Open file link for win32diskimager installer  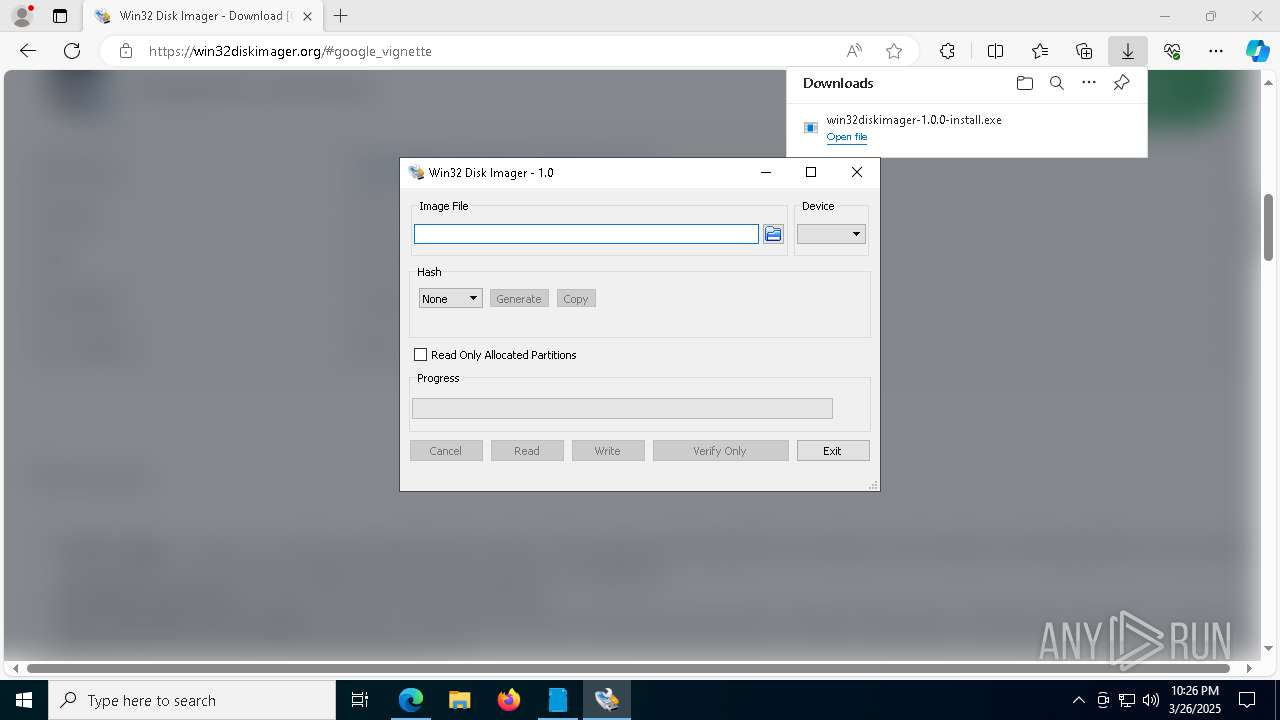pyautogui.click(x=847, y=137)
